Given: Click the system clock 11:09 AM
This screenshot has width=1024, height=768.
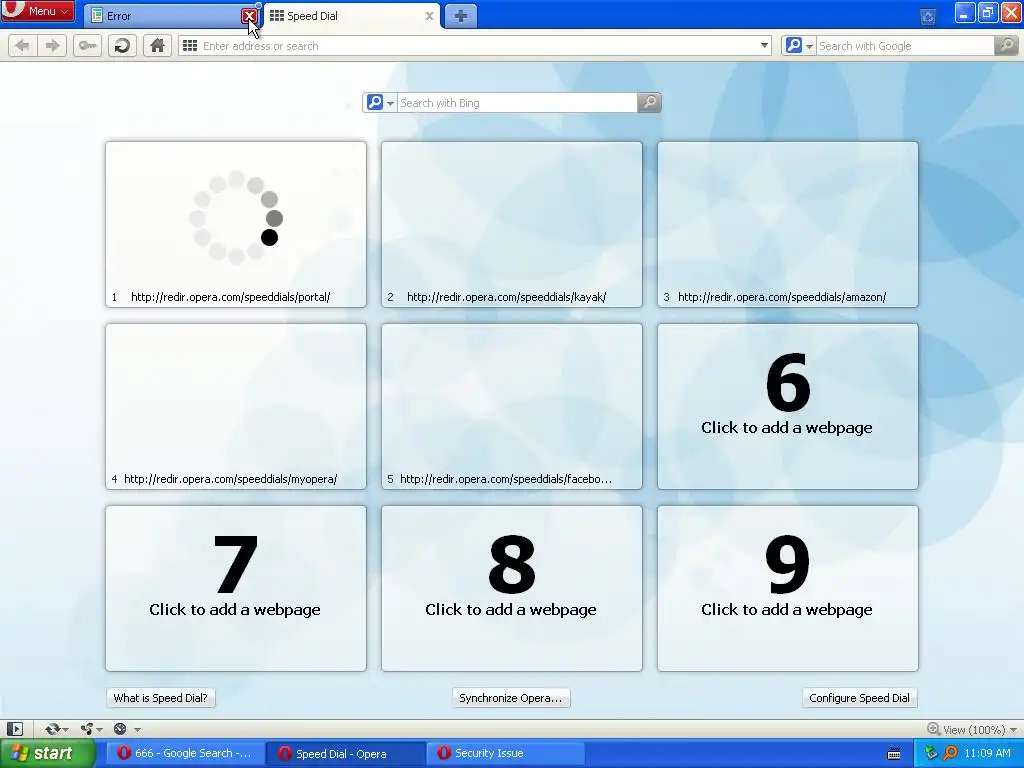Looking at the screenshot, I should coord(987,754).
